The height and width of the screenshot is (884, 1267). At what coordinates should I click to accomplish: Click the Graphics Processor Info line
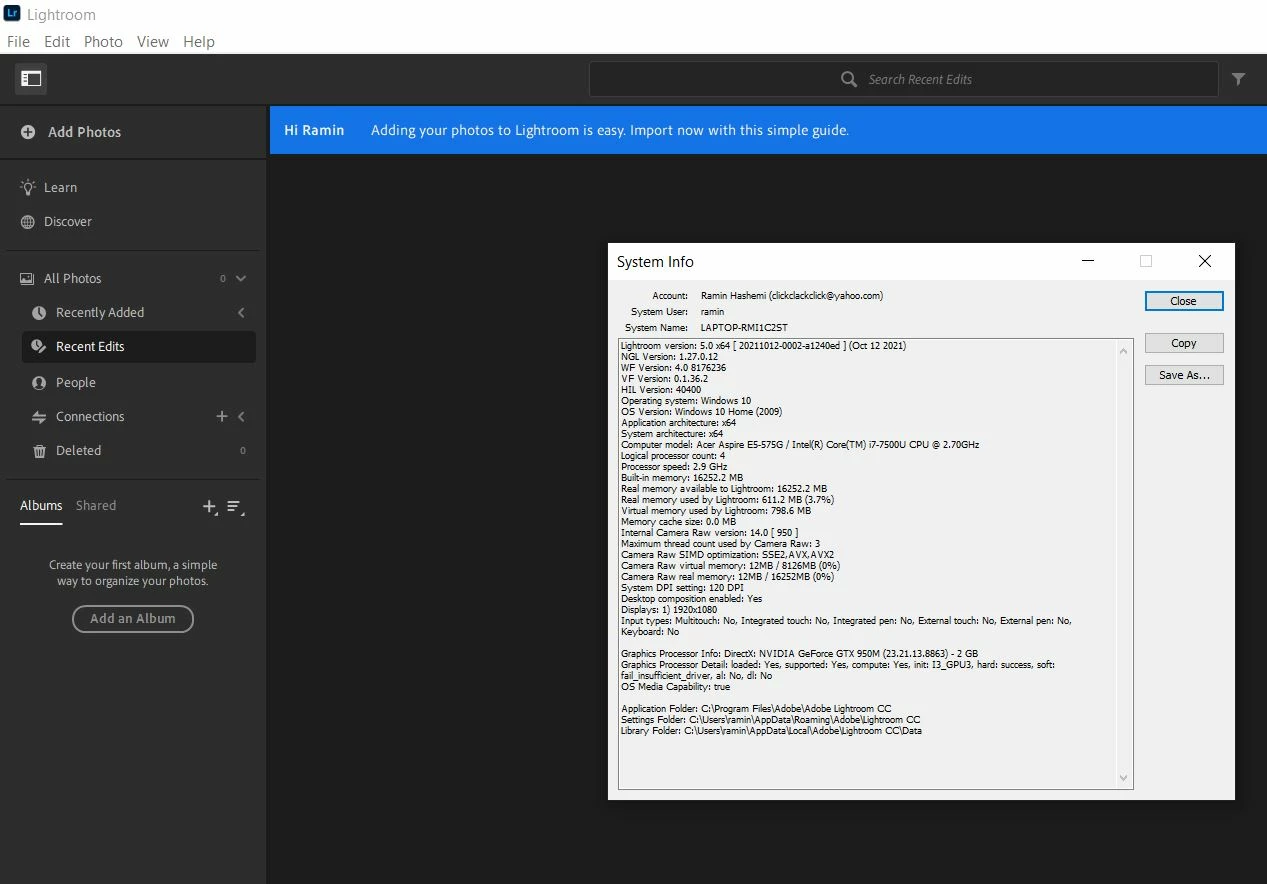[799, 654]
